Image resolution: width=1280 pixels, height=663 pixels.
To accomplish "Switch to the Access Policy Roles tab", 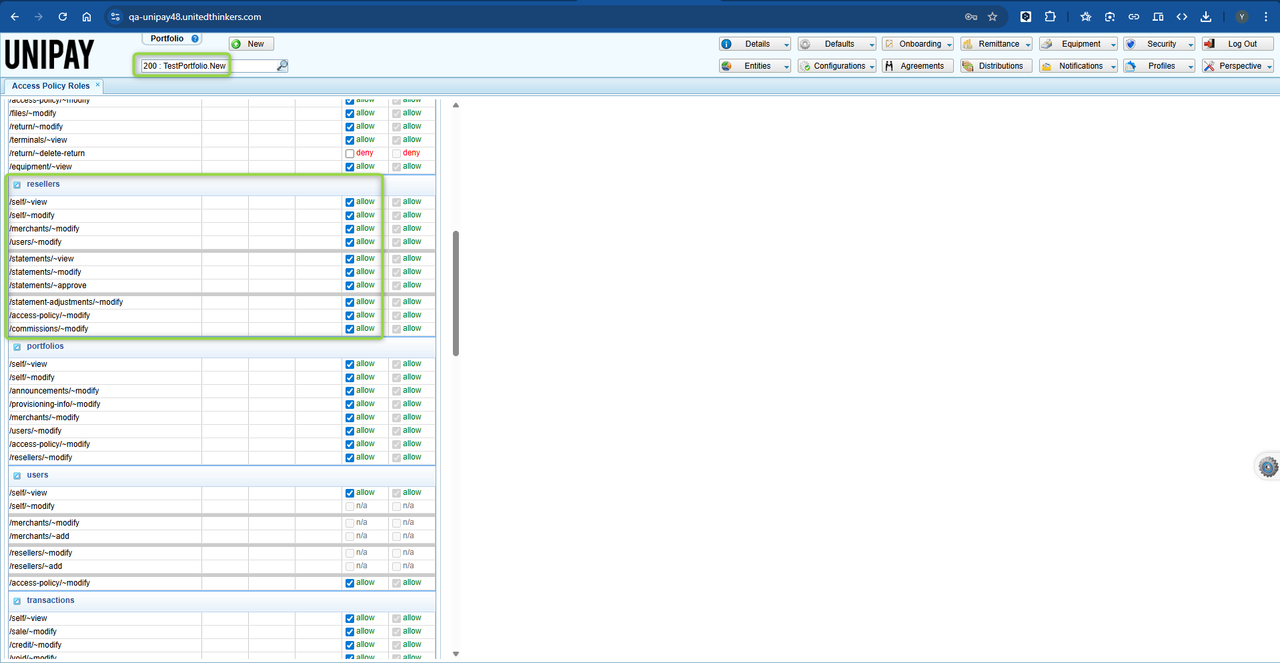I will (x=50, y=86).
